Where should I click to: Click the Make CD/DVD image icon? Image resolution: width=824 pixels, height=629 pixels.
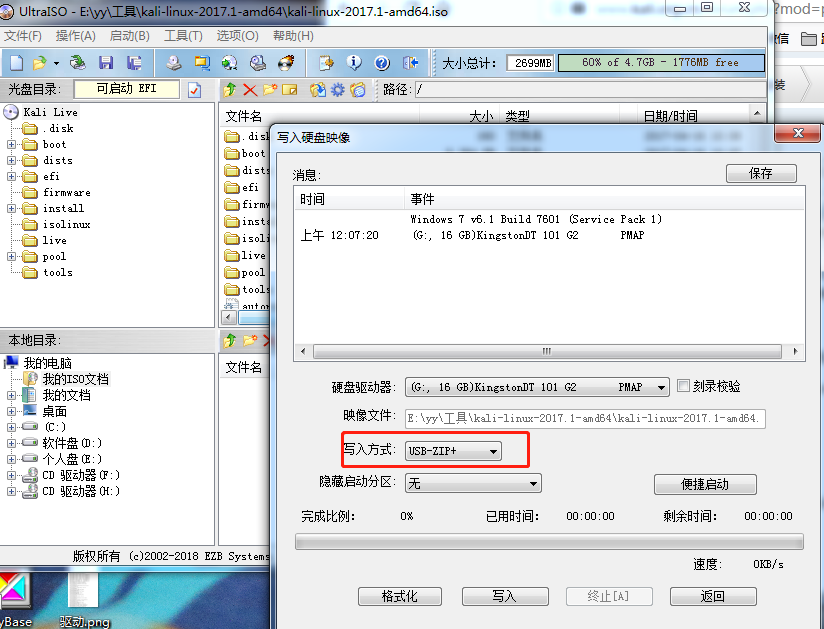pos(174,63)
